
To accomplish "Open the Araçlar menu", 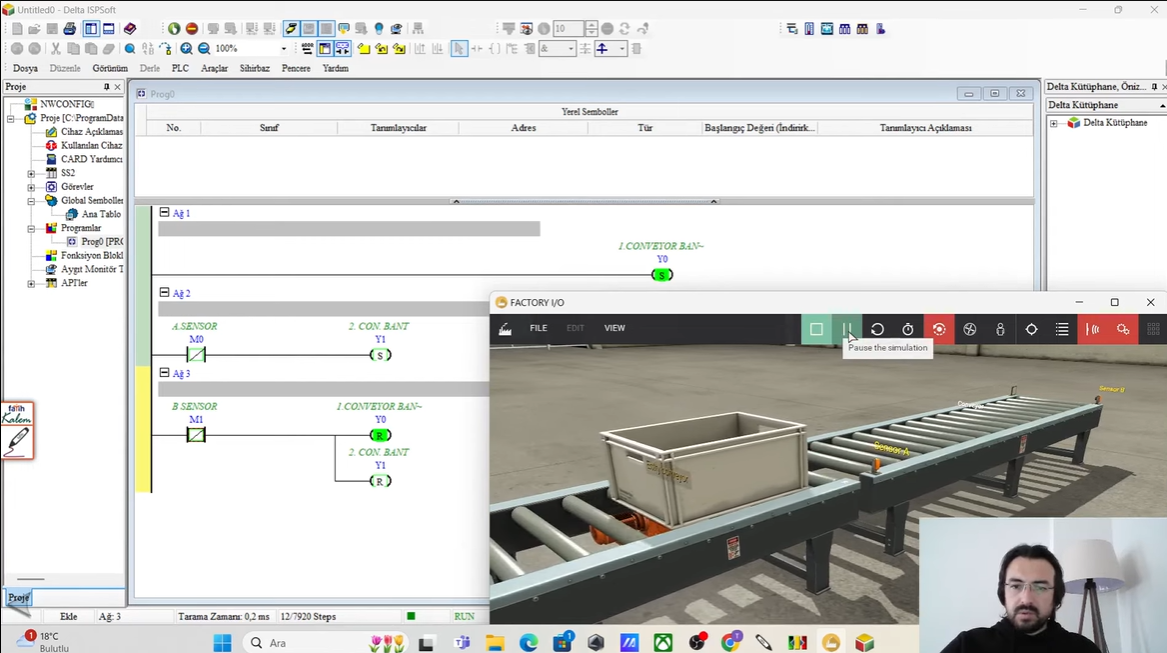I will [x=214, y=69].
